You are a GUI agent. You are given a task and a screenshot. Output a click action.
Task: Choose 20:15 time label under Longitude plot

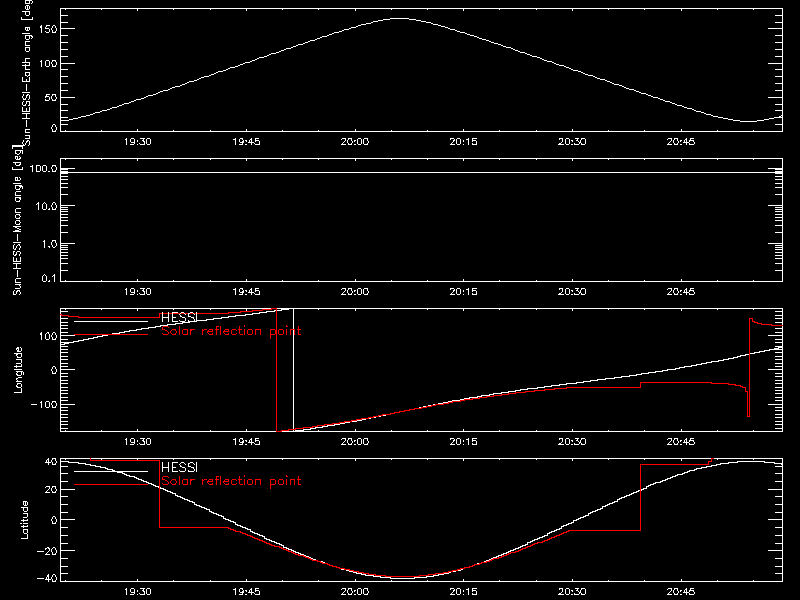pos(464,442)
